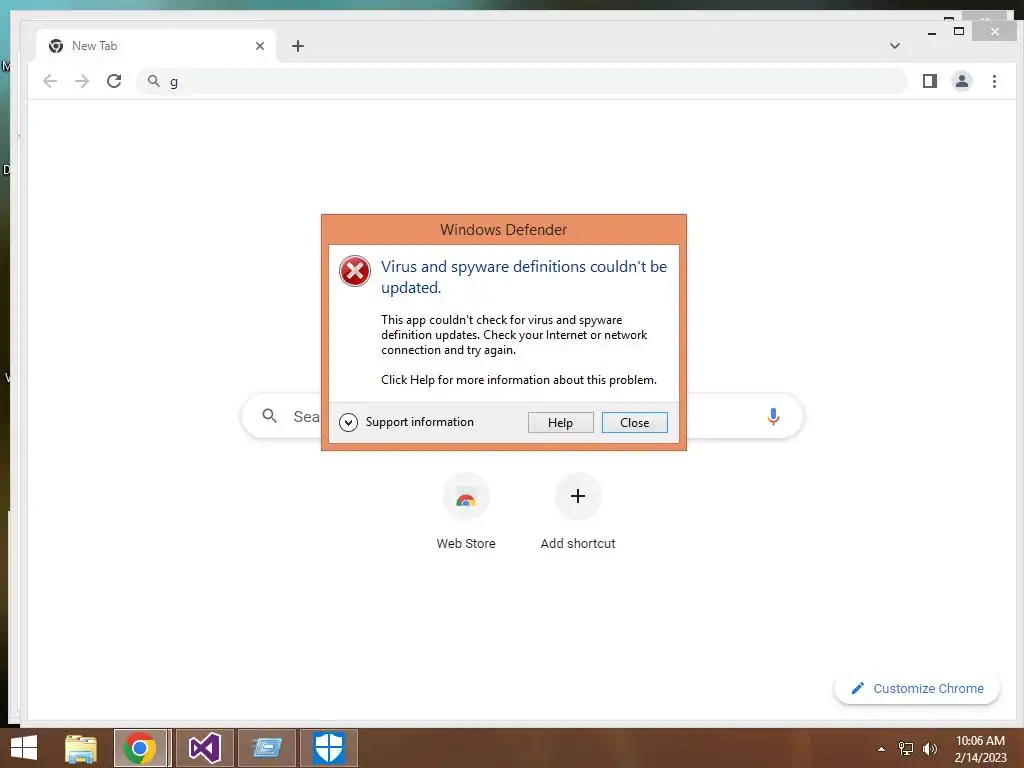Reload the current page
This screenshot has width=1024, height=768.
coord(114,81)
